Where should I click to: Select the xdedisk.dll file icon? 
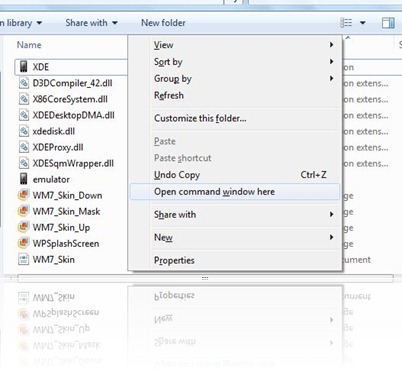pyautogui.click(x=24, y=131)
